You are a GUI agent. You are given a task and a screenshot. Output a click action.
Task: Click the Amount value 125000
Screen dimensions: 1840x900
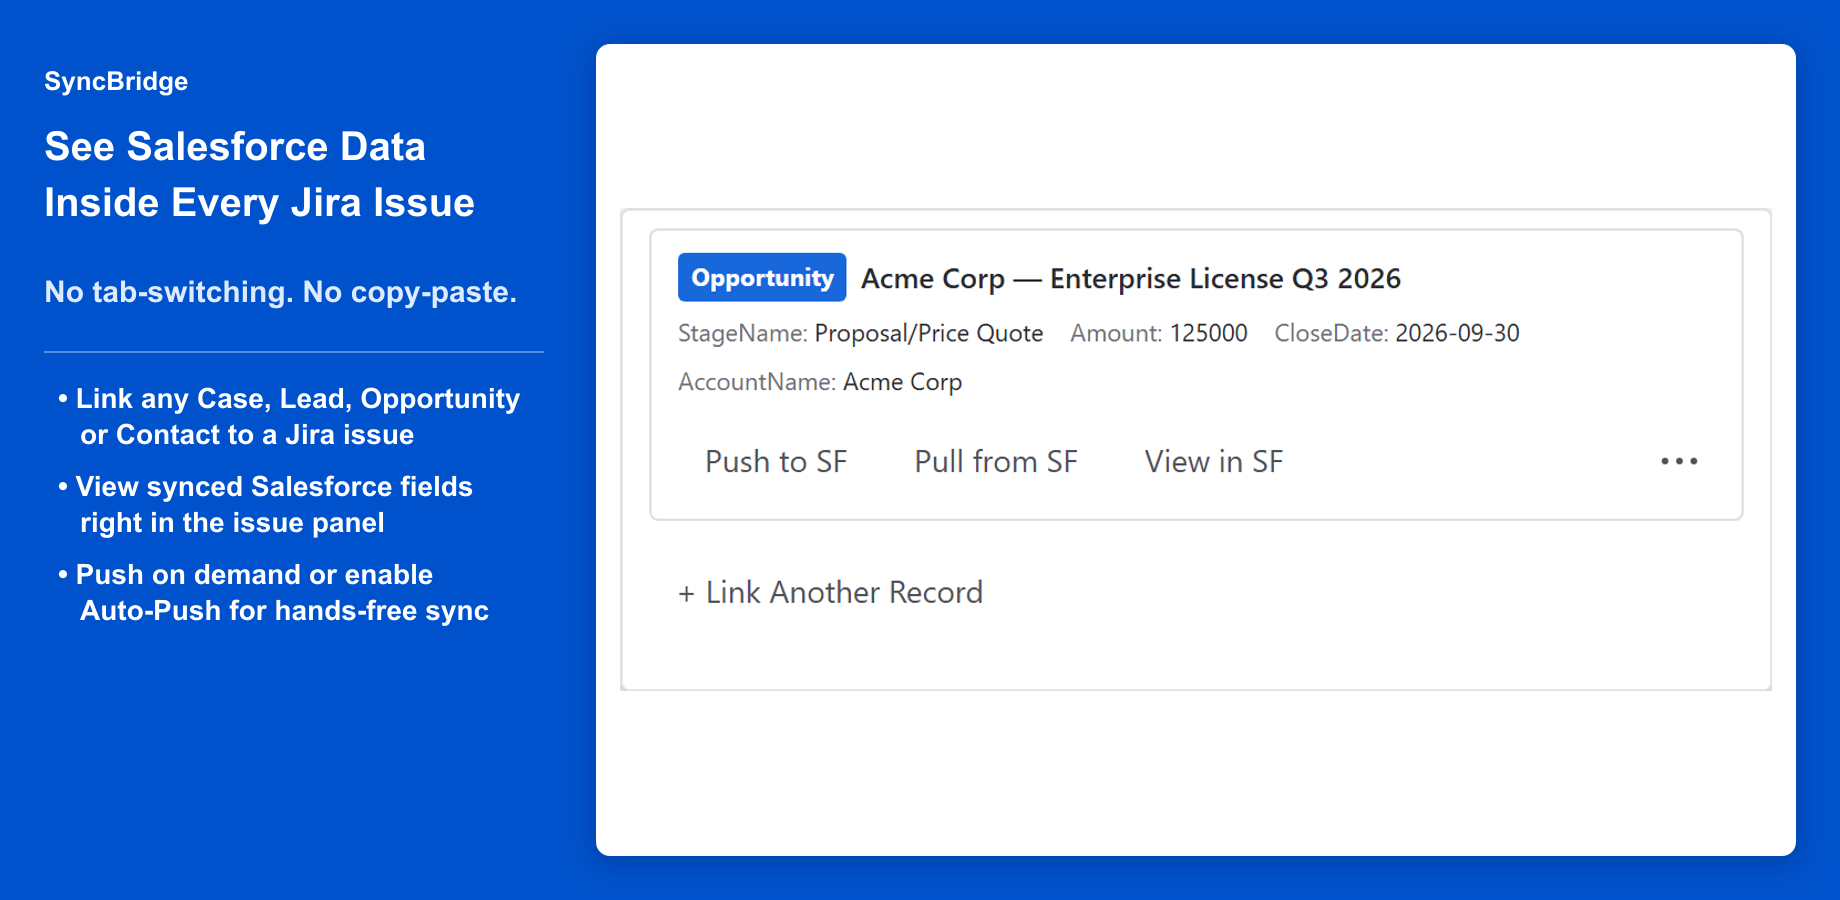(x=1209, y=333)
